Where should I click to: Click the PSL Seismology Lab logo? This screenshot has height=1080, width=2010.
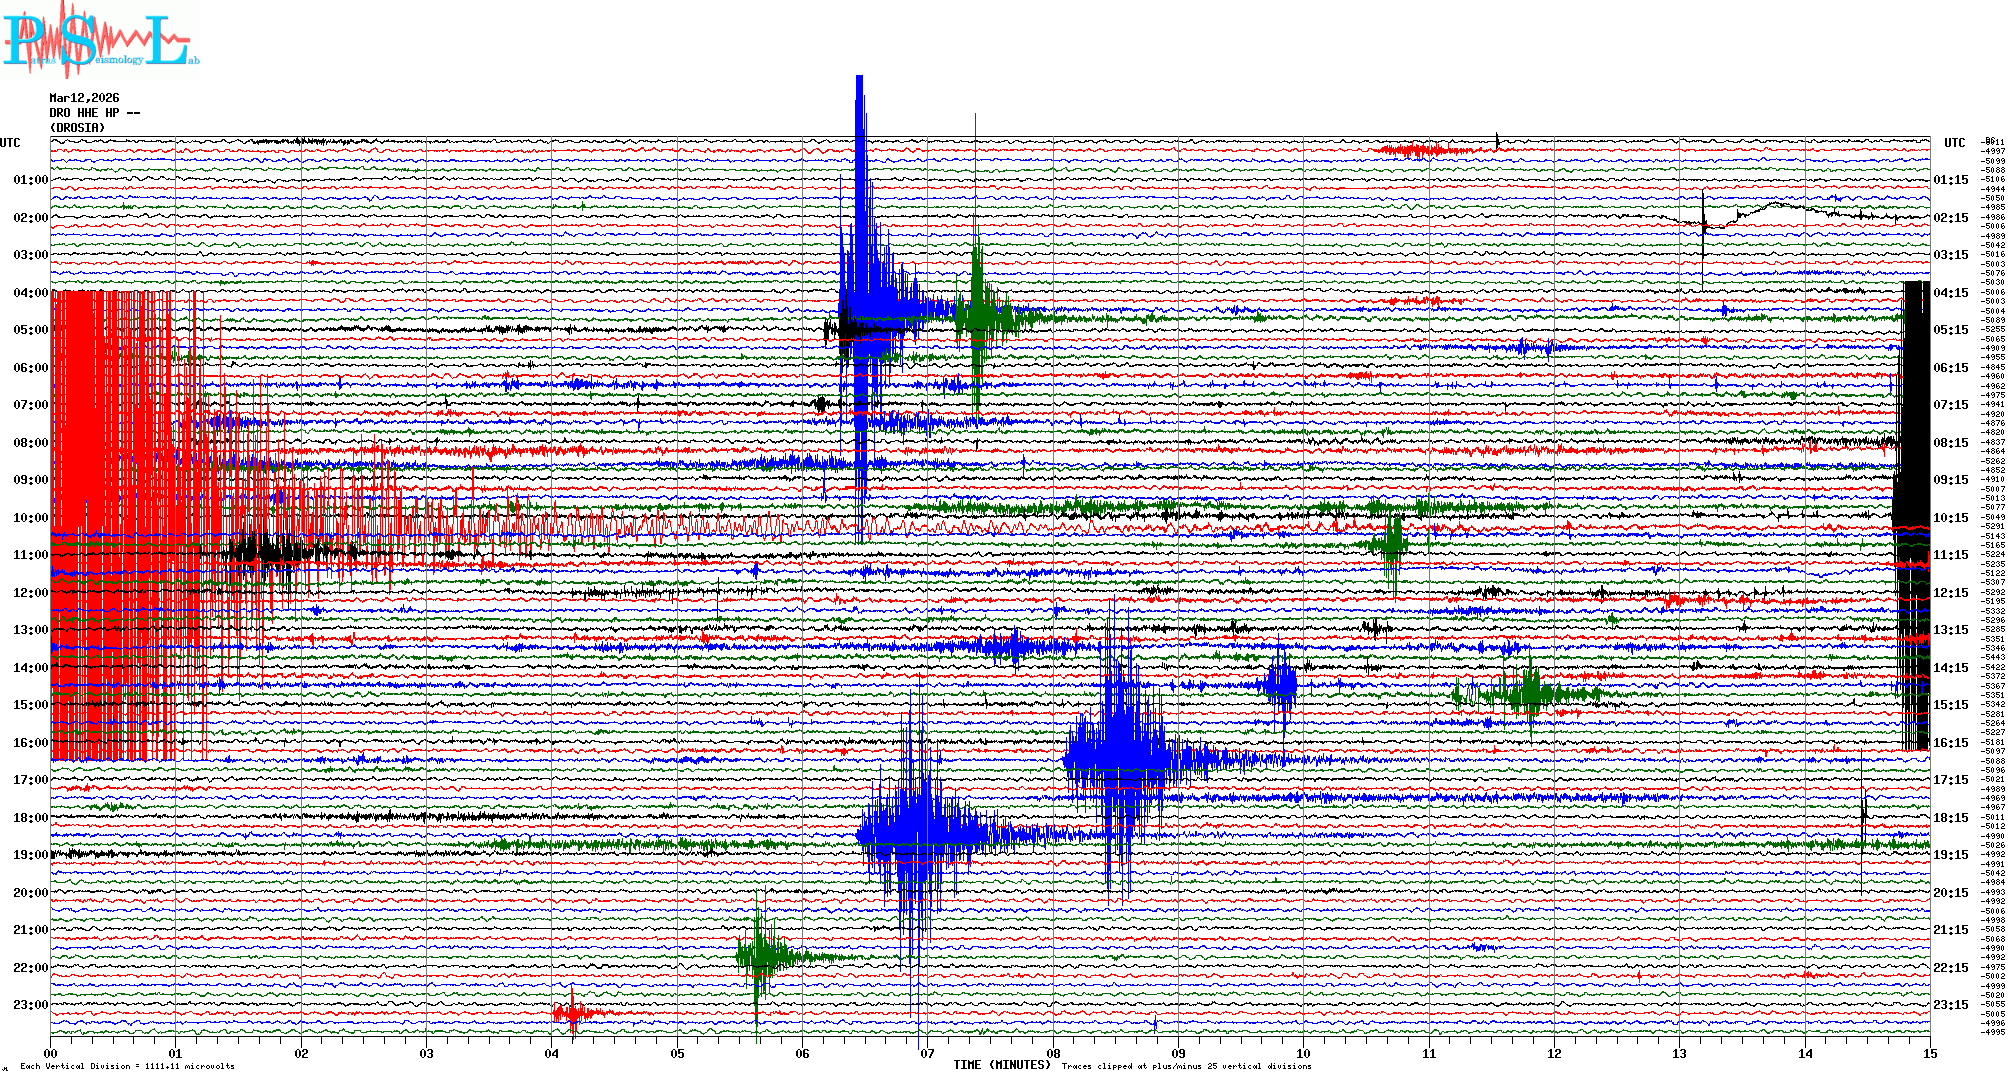click(100, 40)
